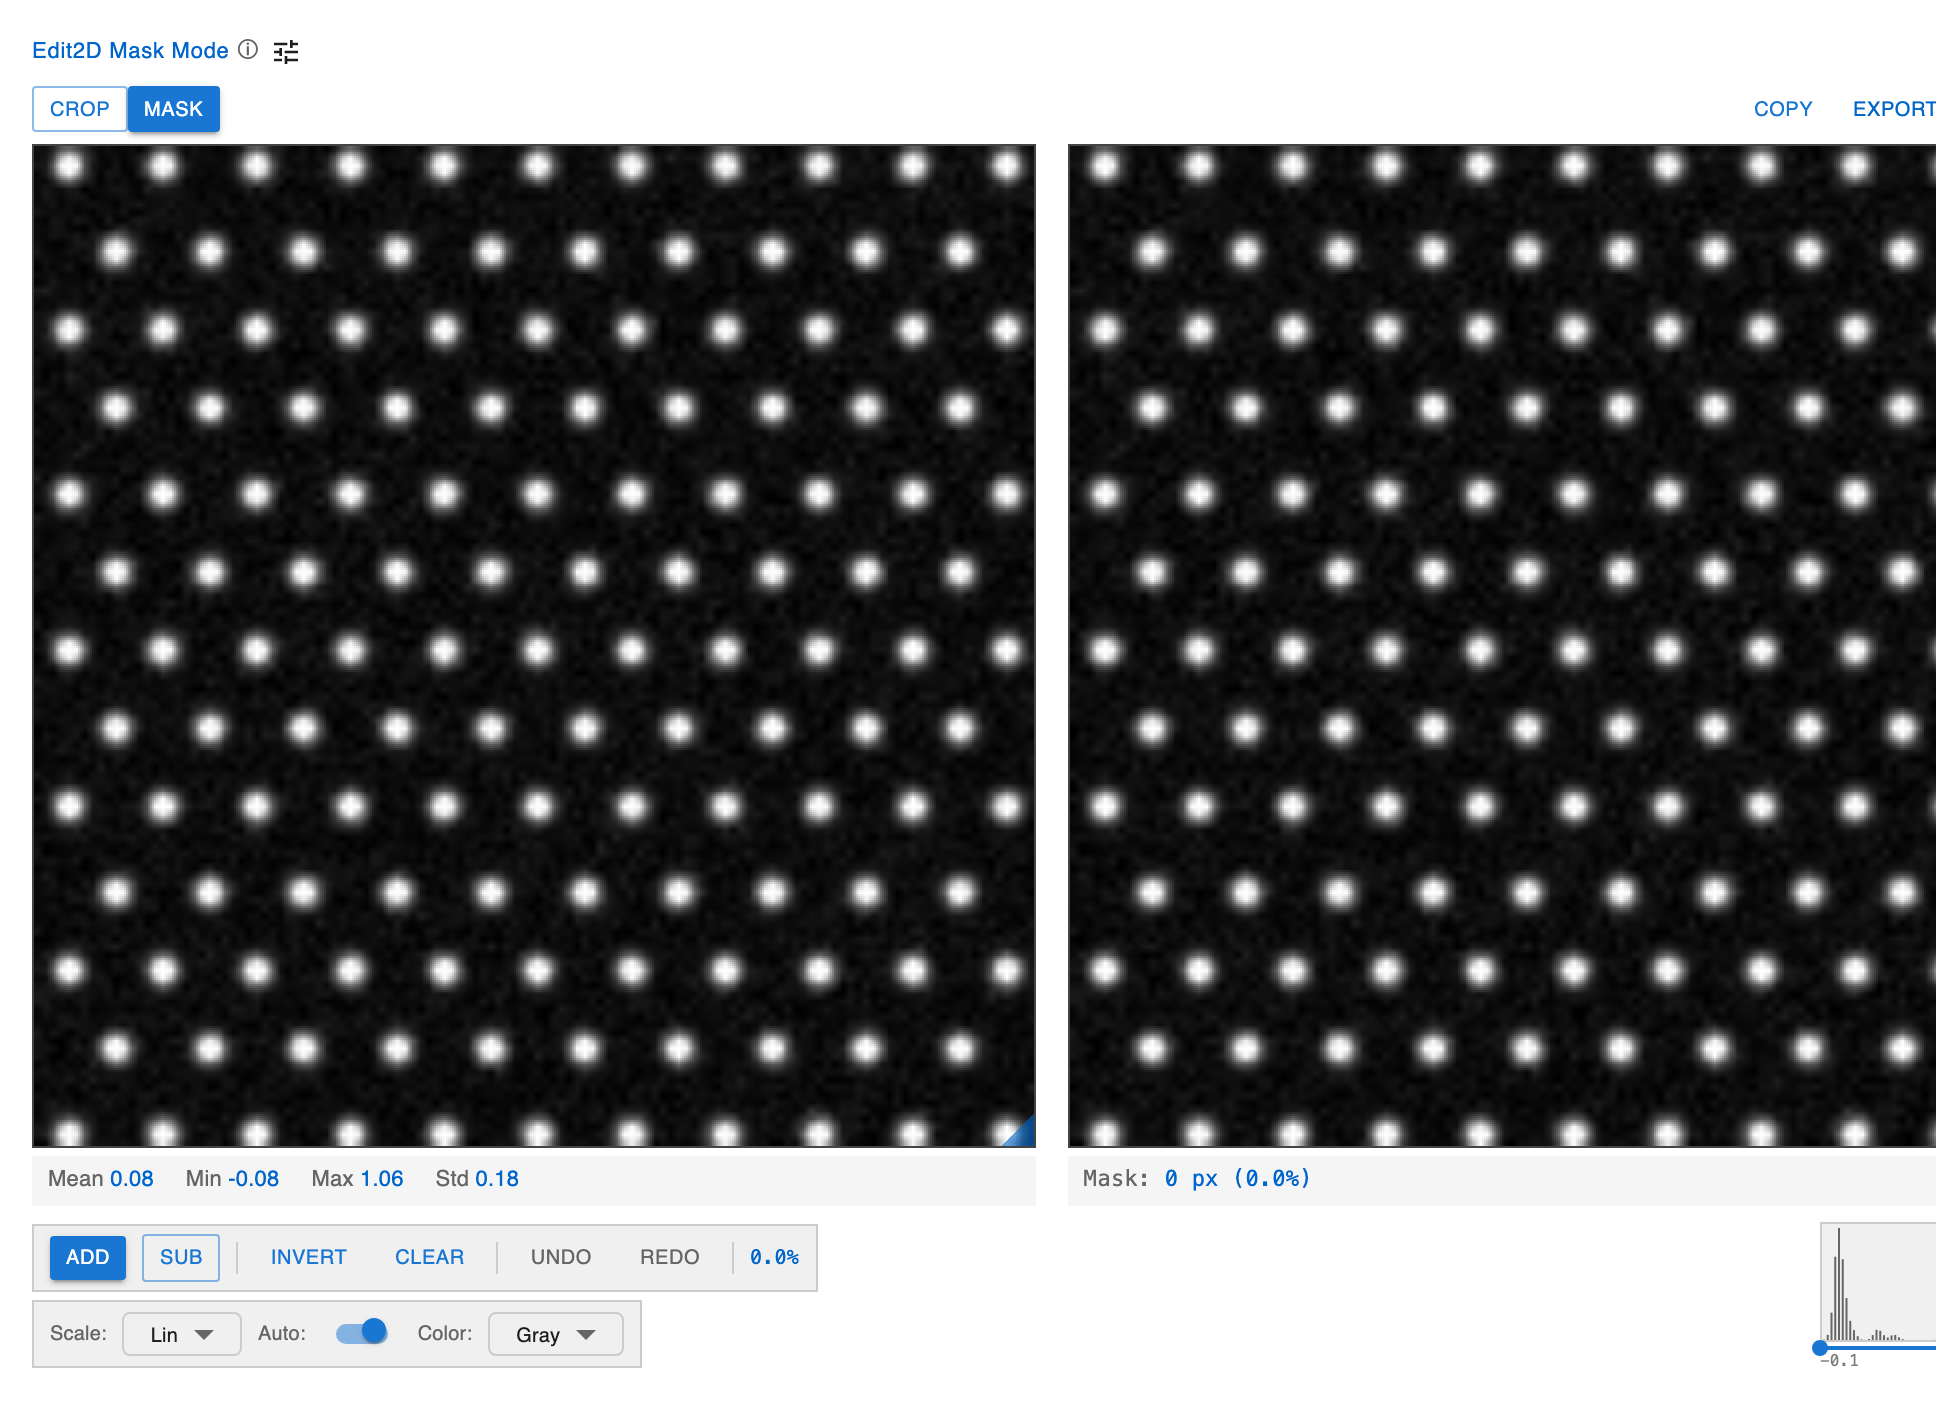Open the Gray color map dropdown
1936x1402 pixels.
click(555, 1334)
